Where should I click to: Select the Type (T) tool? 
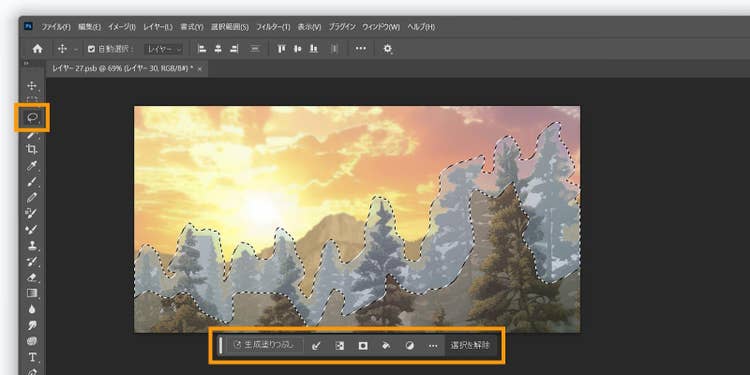point(32,357)
